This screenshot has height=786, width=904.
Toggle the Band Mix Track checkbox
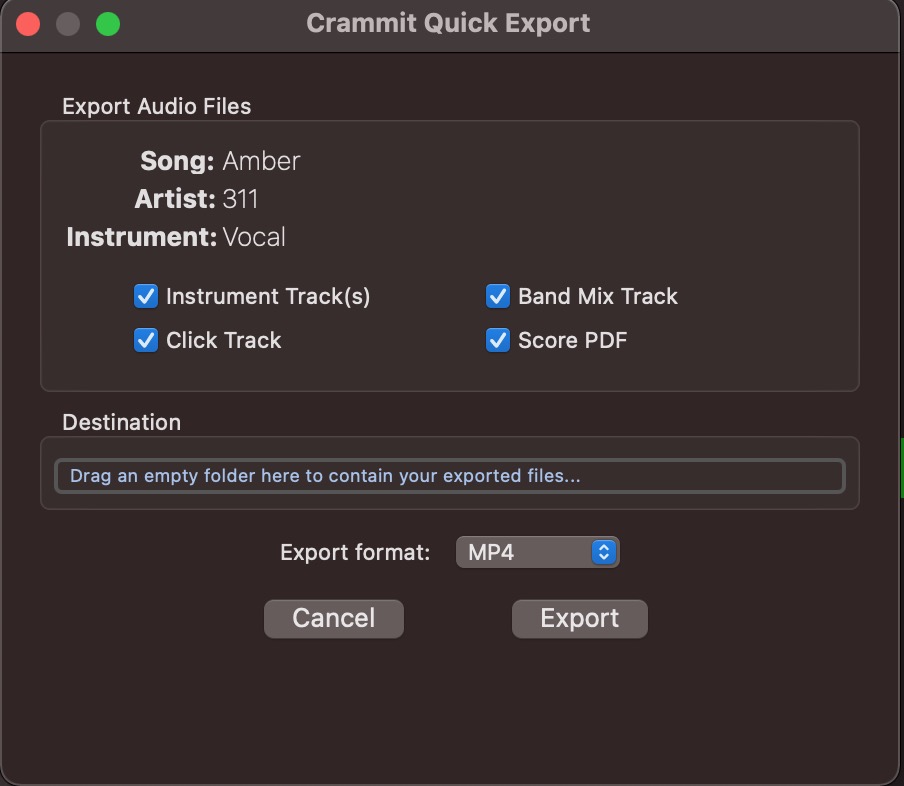click(x=498, y=296)
